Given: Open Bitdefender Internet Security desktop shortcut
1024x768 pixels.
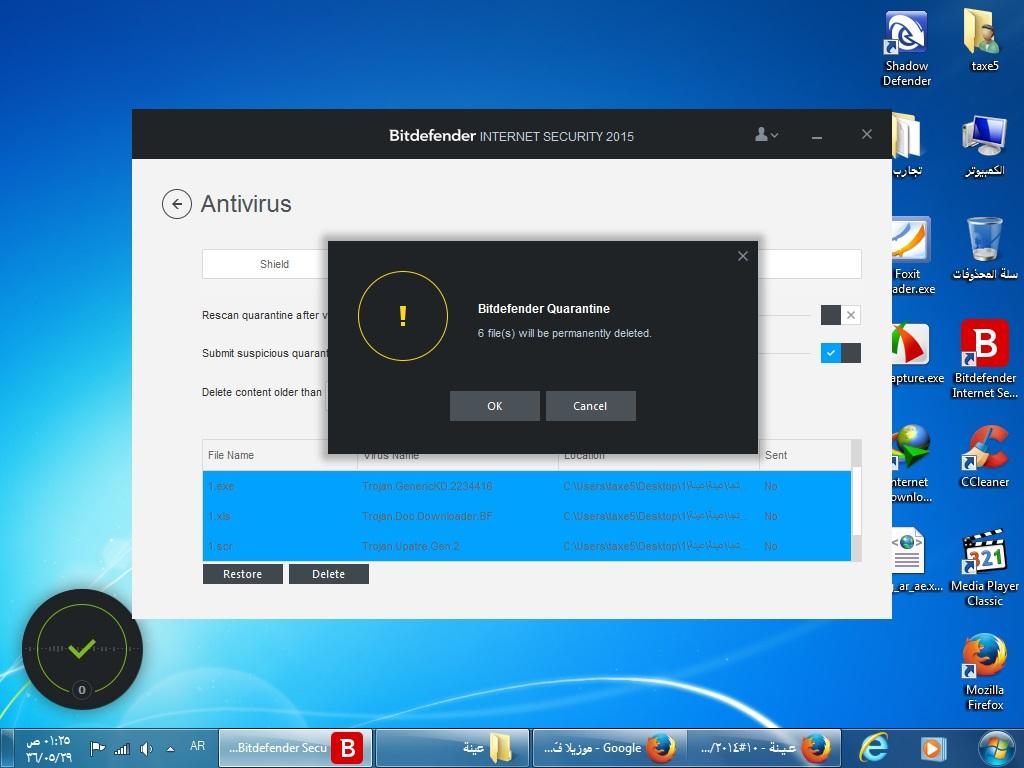Looking at the screenshot, I should click(x=984, y=360).
